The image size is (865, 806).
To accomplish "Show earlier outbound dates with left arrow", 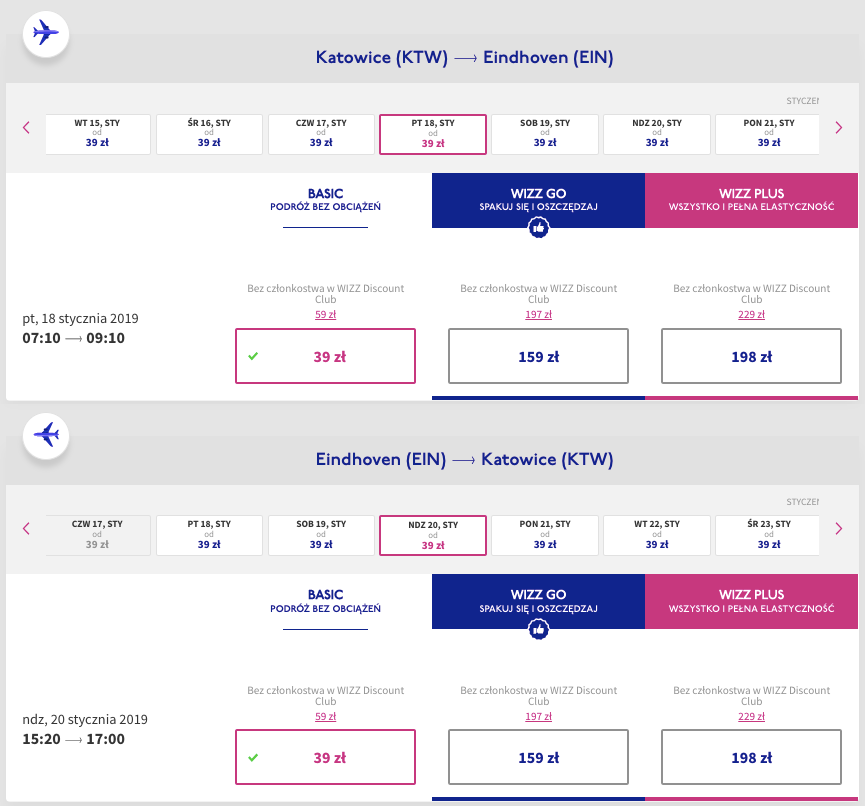I will tap(27, 127).
